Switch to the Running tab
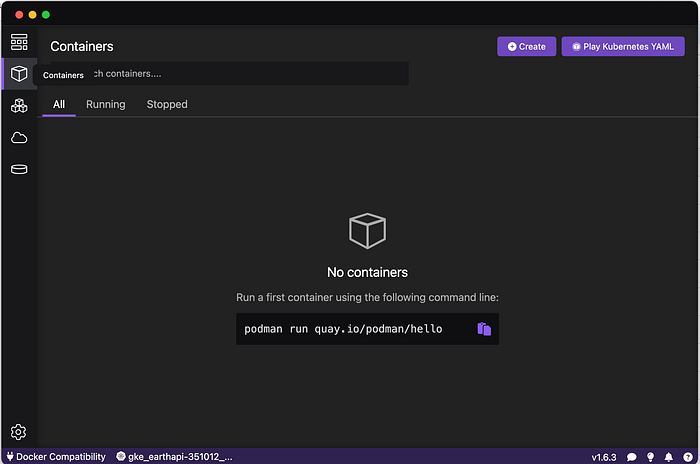The image size is (700, 464). coord(106,105)
